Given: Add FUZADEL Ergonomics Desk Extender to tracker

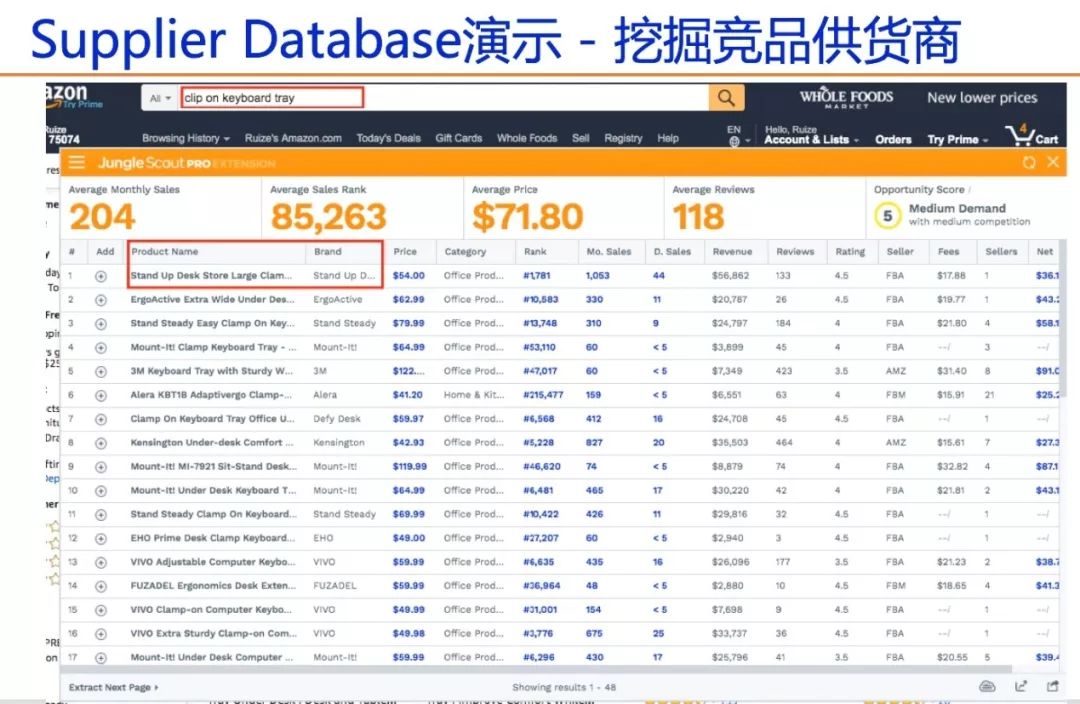Looking at the screenshot, I should 101,586.
